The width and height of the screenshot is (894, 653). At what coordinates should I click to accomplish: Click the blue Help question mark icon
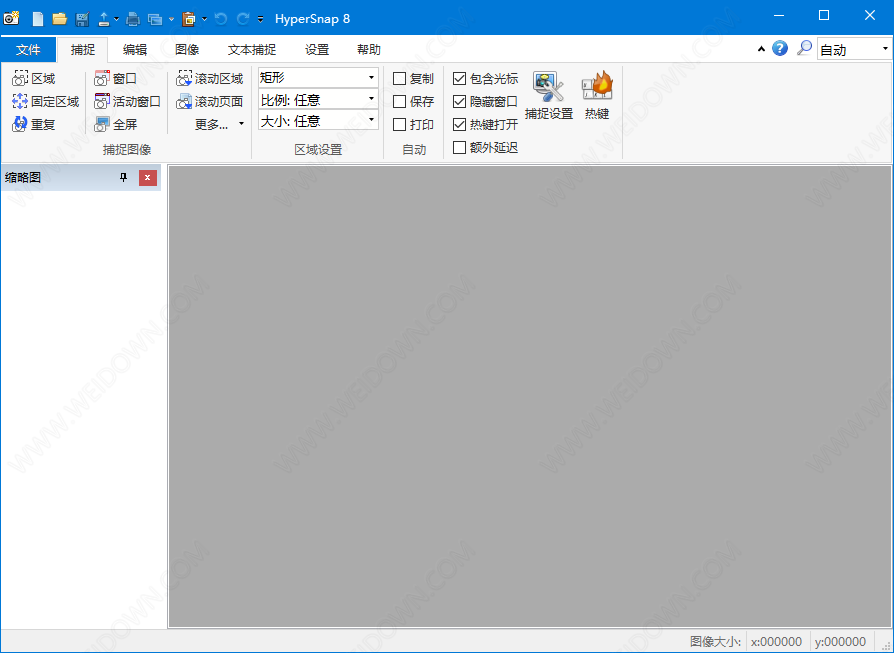coord(780,48)
